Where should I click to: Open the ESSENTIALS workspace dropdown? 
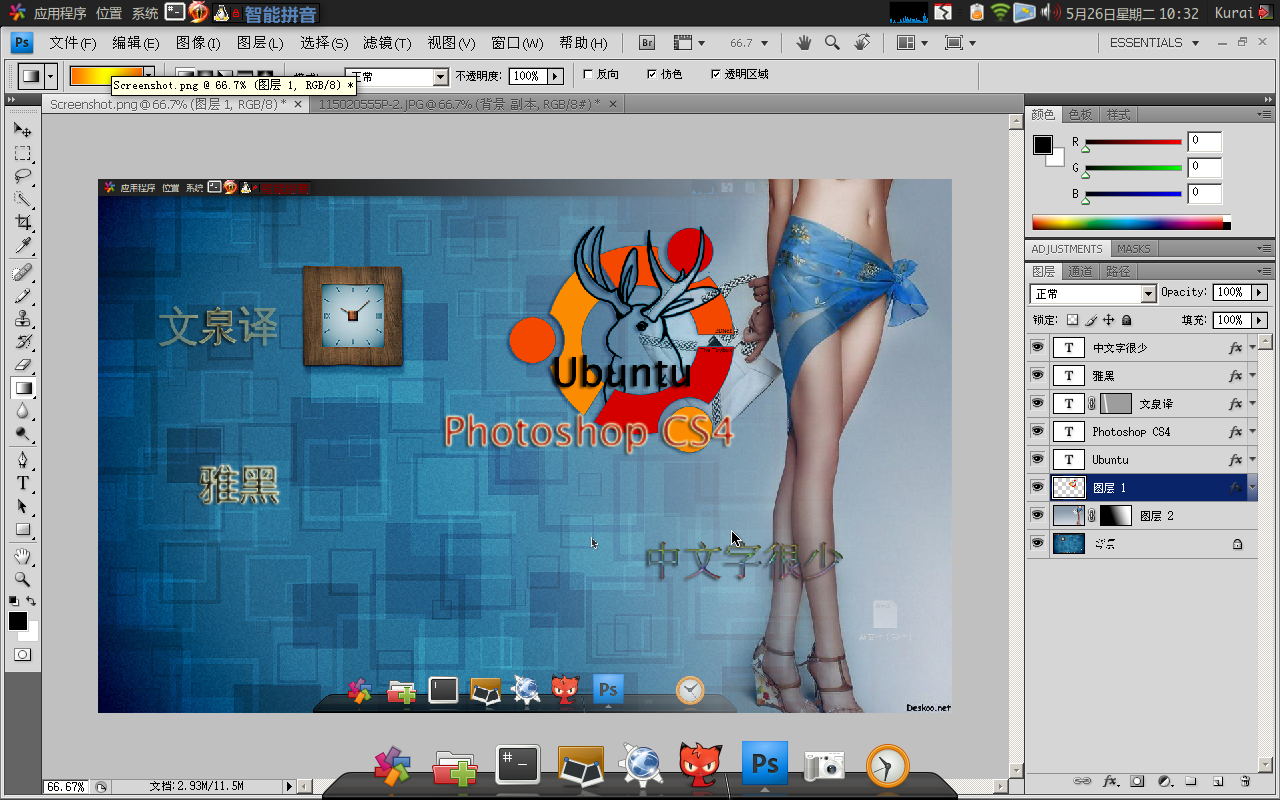pos(1155,43)
